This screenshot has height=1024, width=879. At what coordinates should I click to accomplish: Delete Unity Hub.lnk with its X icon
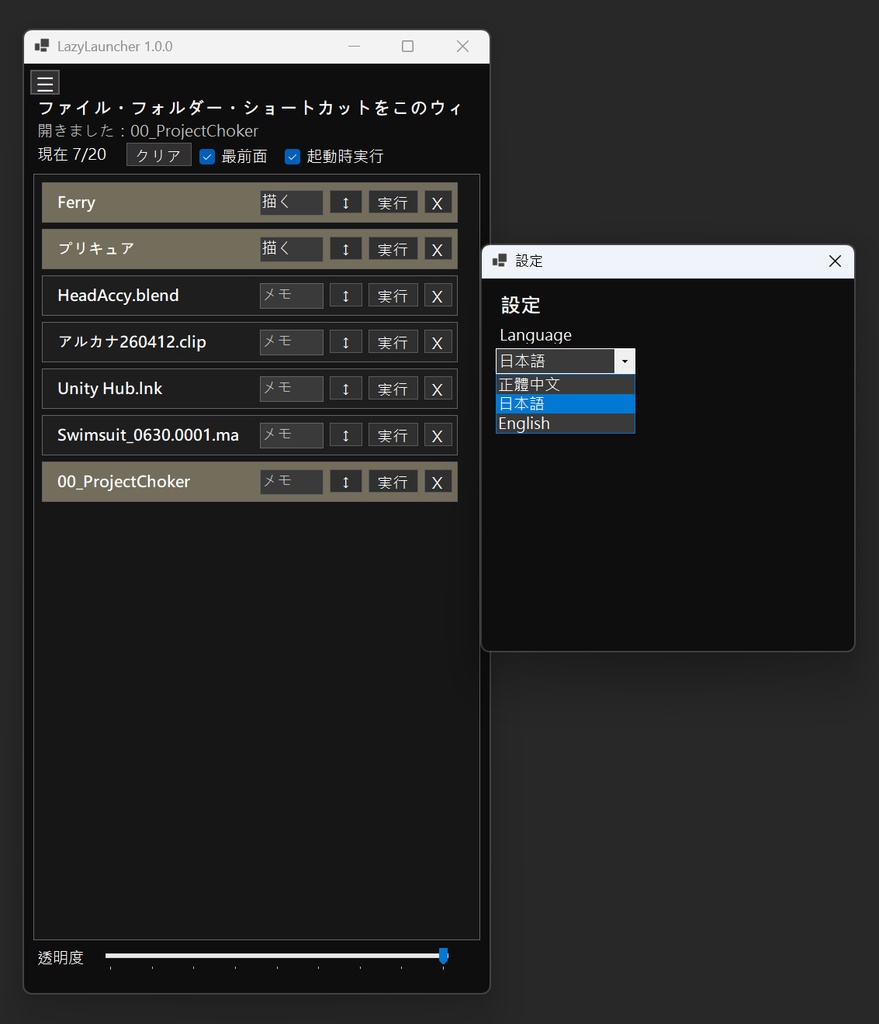[x=437, y=388]
